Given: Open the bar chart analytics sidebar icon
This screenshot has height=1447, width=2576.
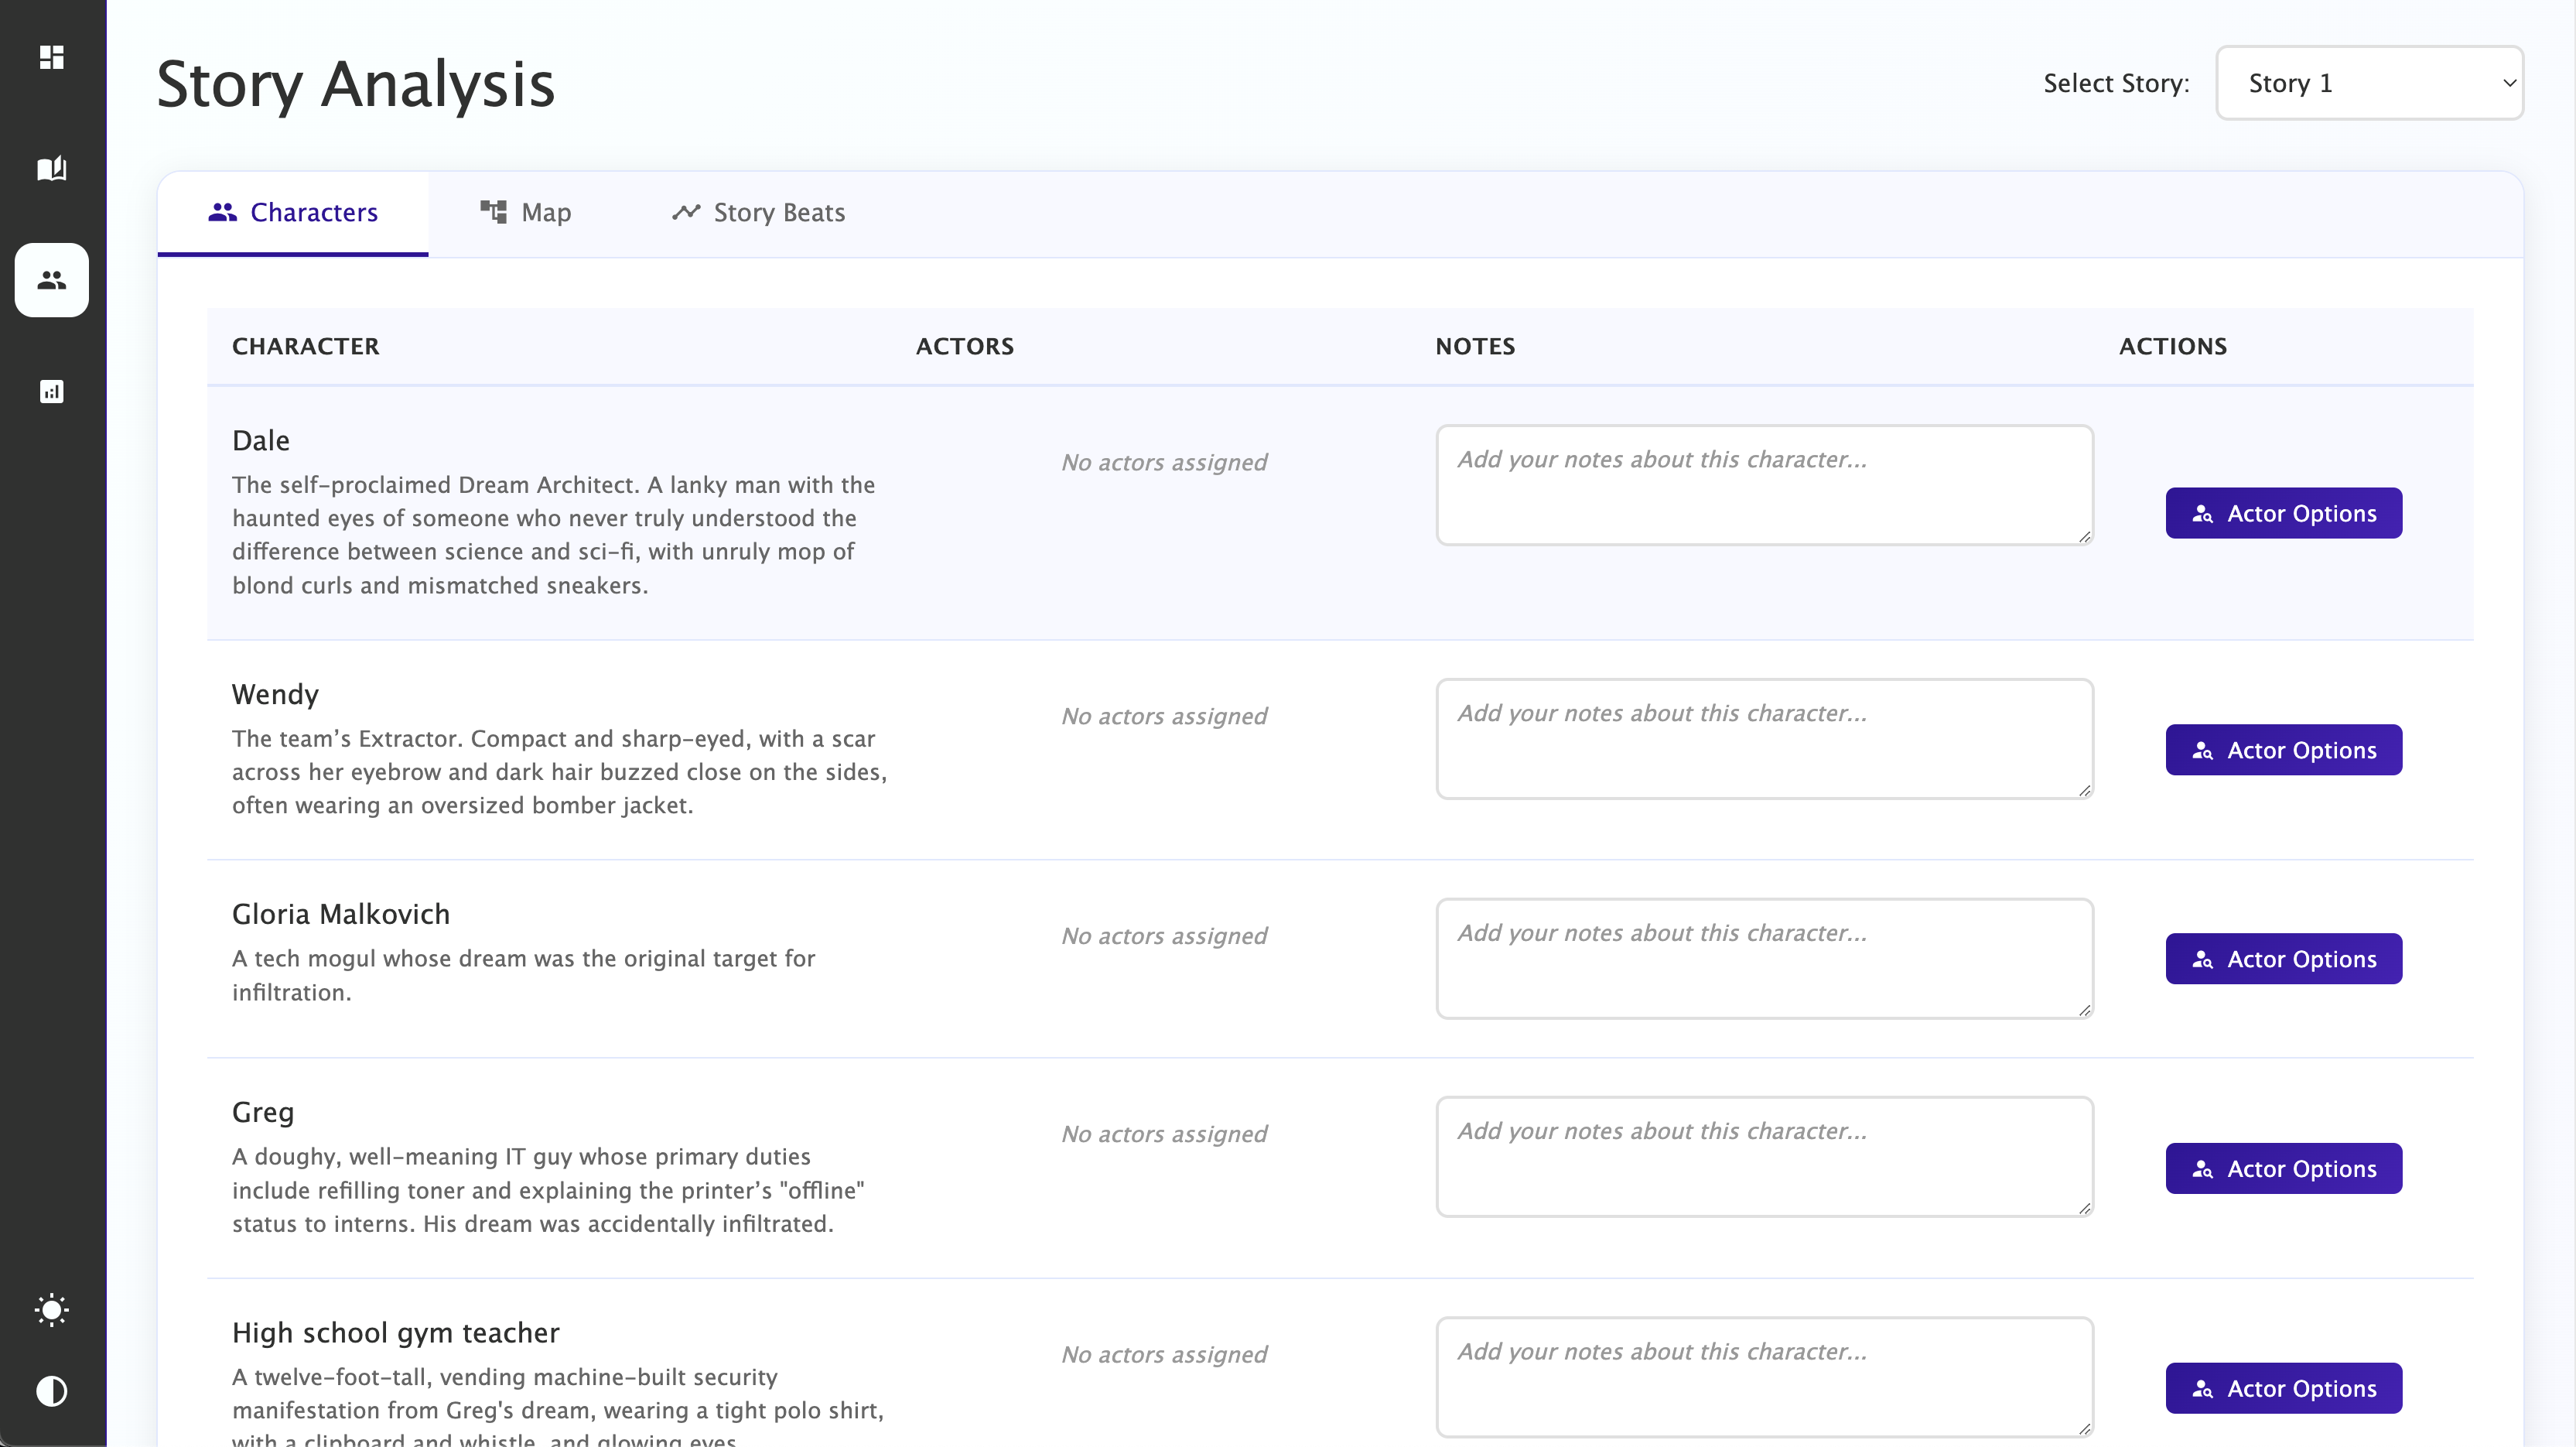Looking at the screenshot, I should (52, 391).
